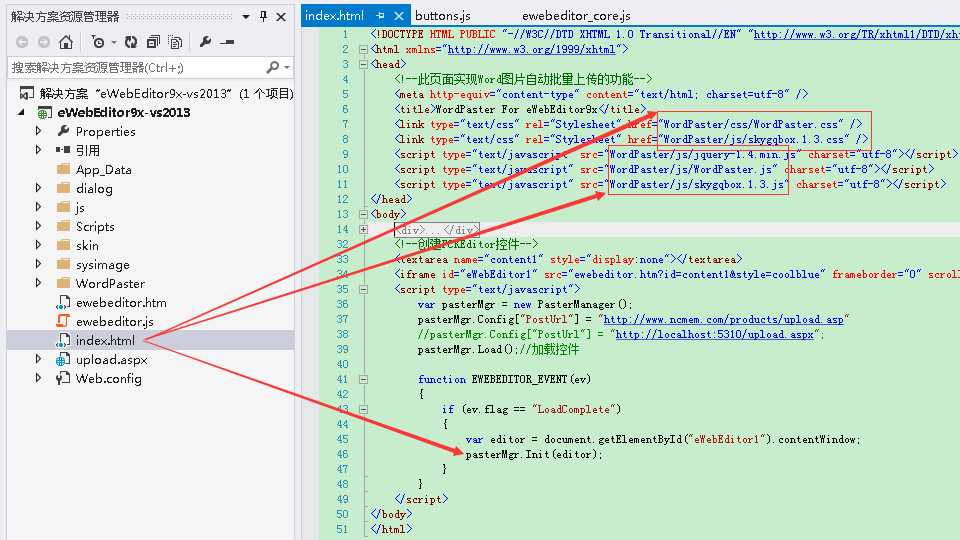Toggle Preview Selected Items button
The height and width of the screenshot is (540, 960).
(228, 42)
